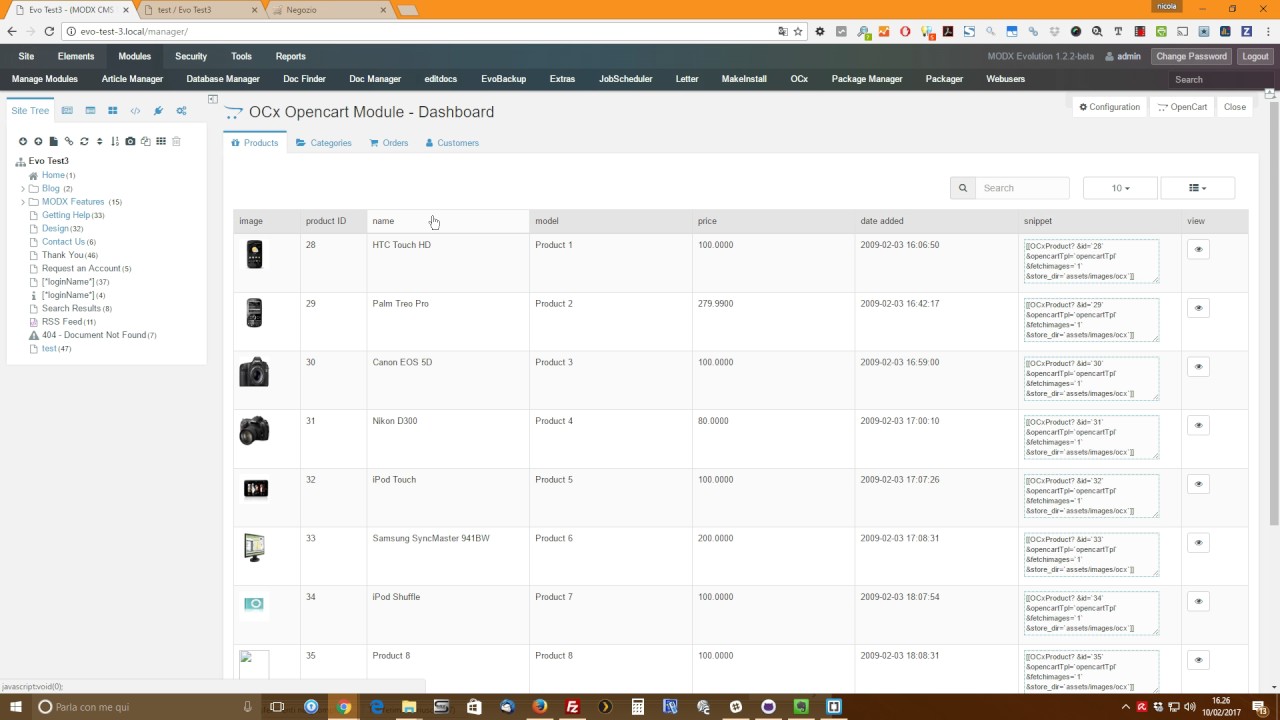Click the Canon EOS 5D product image
1280x720 pixels.
254,371
